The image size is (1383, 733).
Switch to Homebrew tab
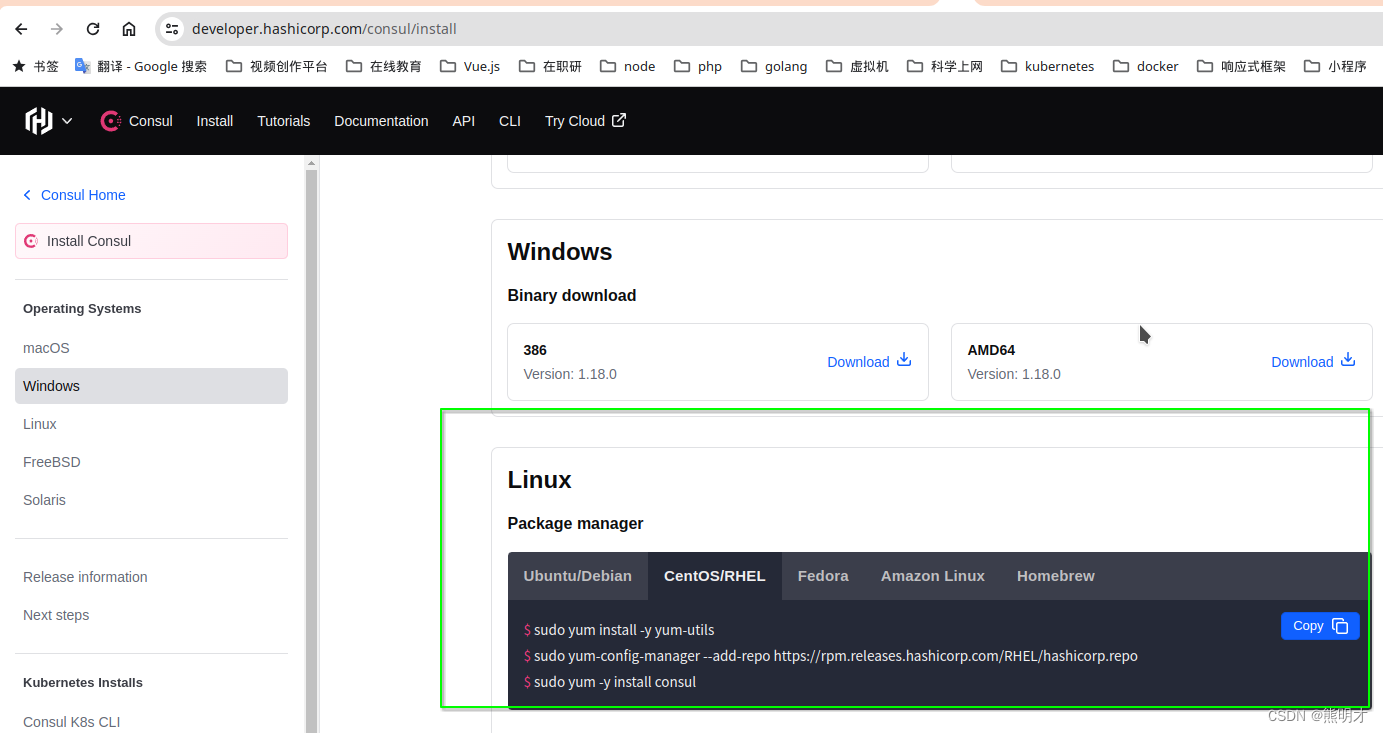1056,576
